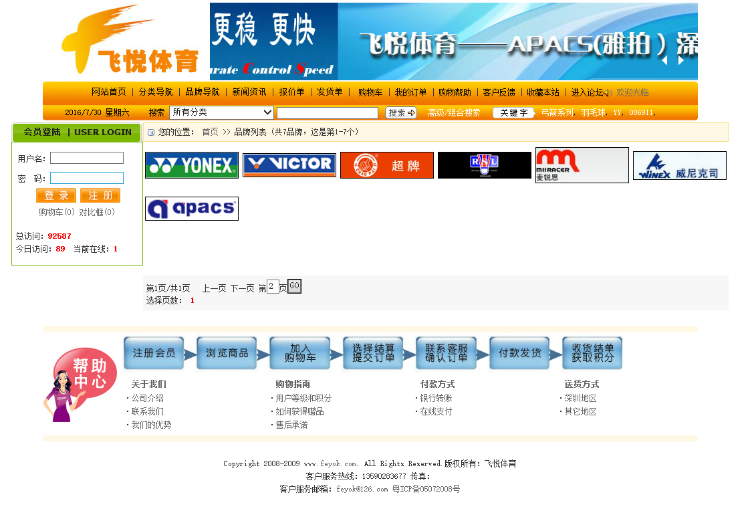Image resolution: width=750 pixels, height=527 pixels.
Task: Open the YONEX brand logo
Action: pos(192,165)
